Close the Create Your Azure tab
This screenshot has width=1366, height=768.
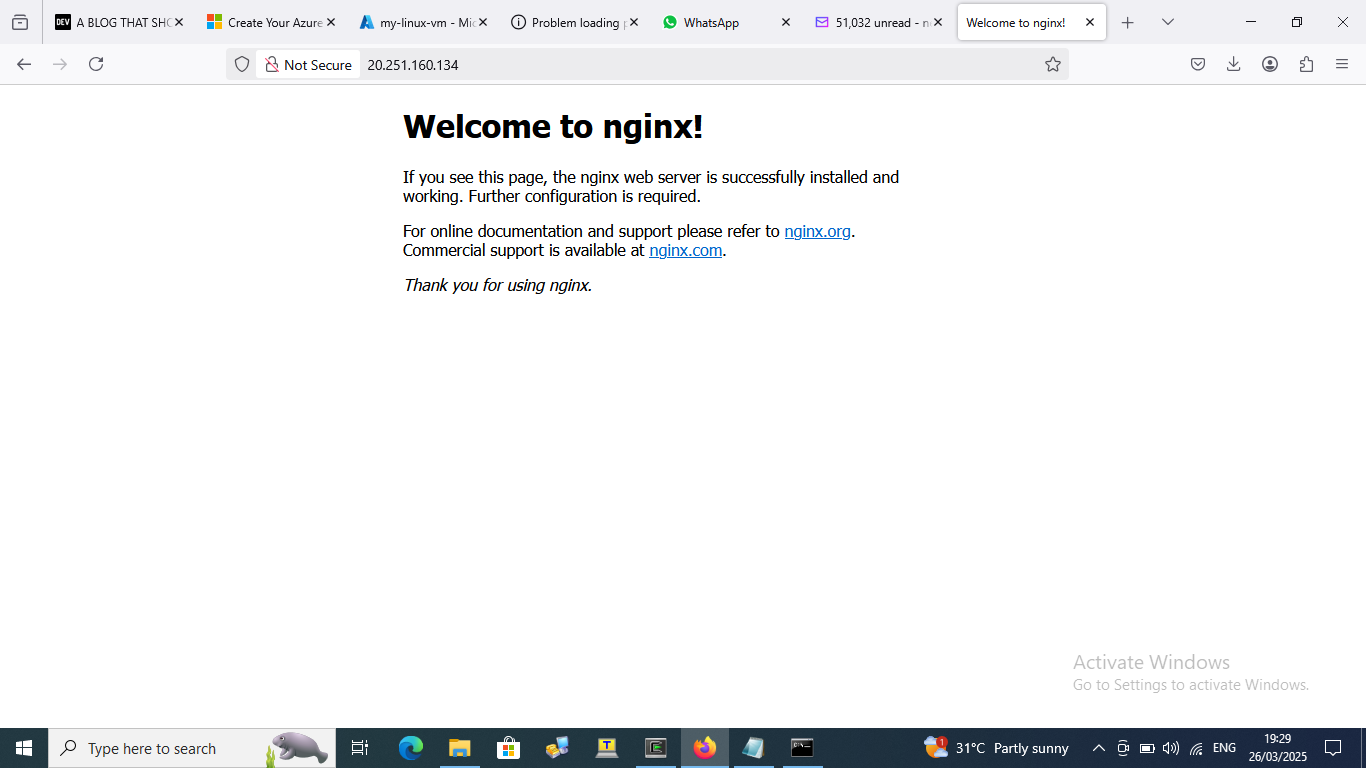point(331,22)
